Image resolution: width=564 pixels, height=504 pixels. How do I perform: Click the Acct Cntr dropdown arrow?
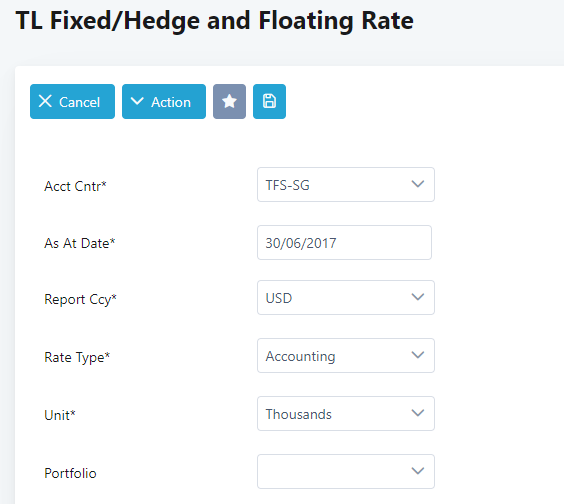click(418, 184)
